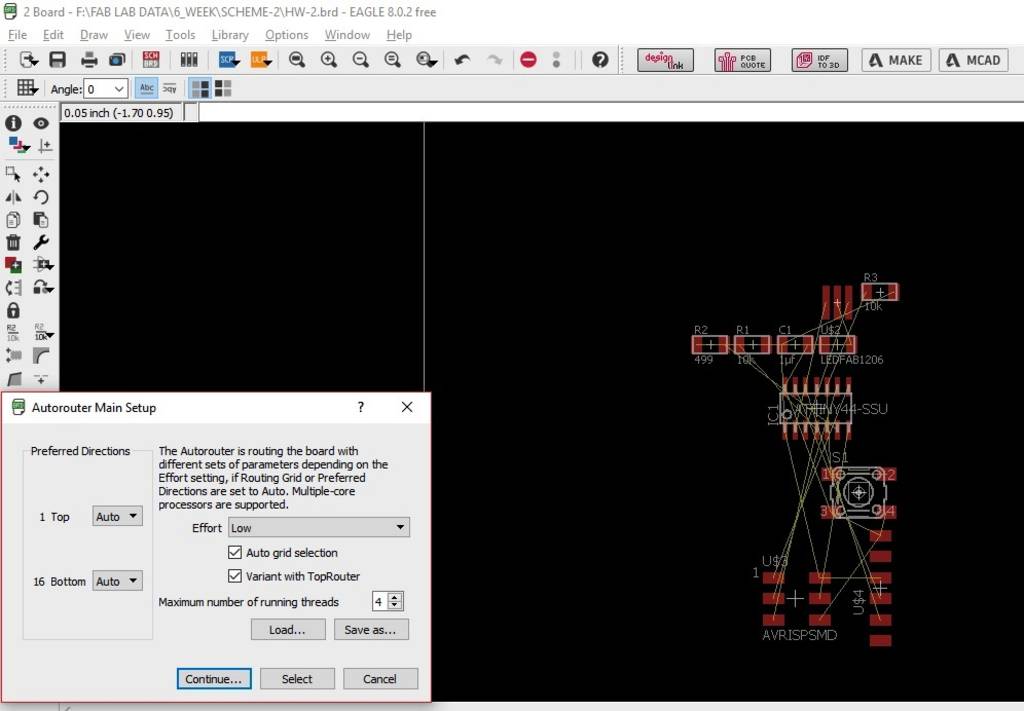Click the Zoom out magnifier icon
This screenshot has width=1024, height=711.
coord(360,60)
